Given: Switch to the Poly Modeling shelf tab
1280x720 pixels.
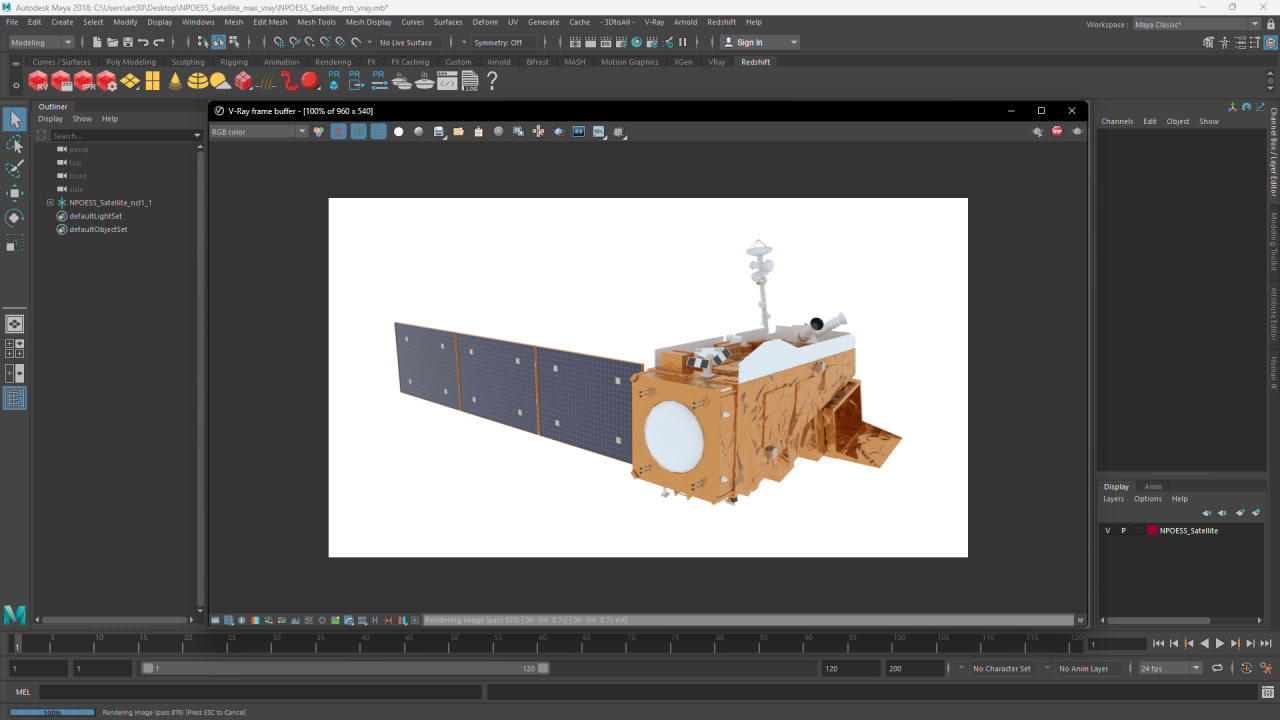Looking at the screenshot, I should (x=131, y=62).
